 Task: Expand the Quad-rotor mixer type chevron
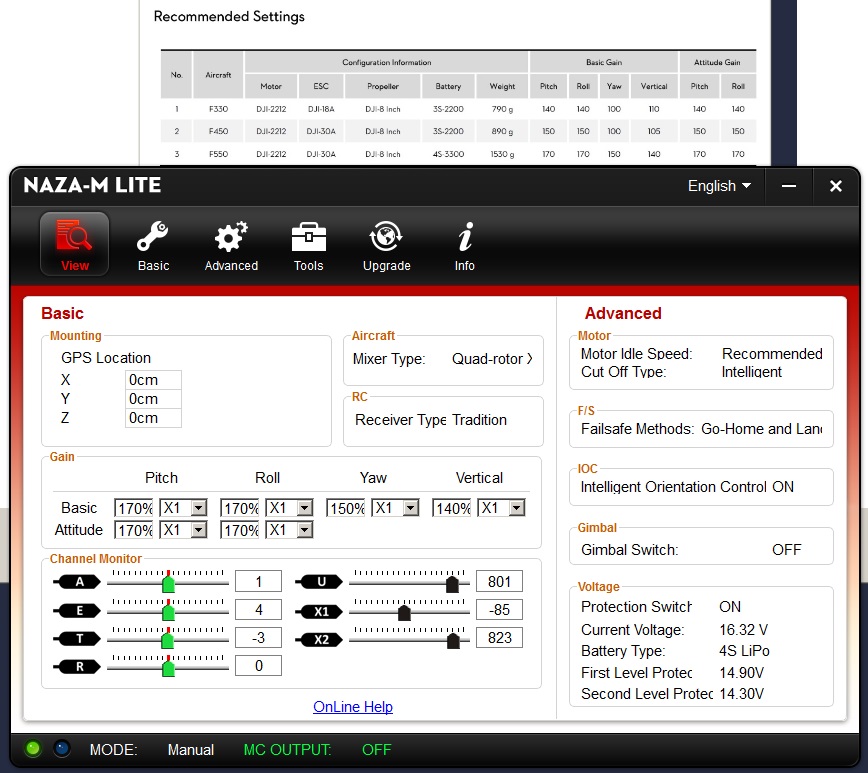[x=530, y=359]
